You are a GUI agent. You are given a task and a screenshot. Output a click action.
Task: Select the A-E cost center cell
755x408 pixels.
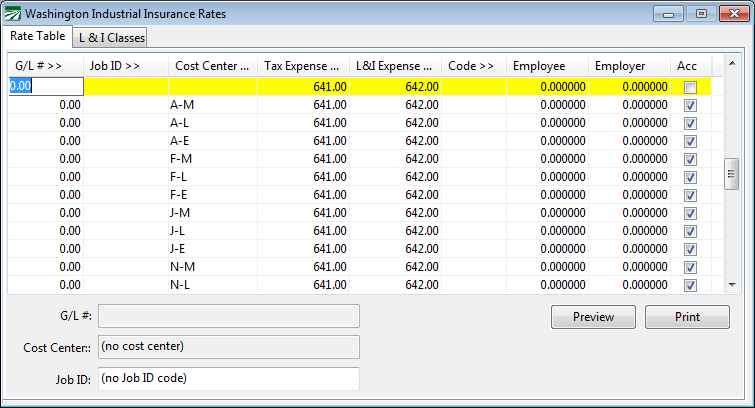pos(213,141)
